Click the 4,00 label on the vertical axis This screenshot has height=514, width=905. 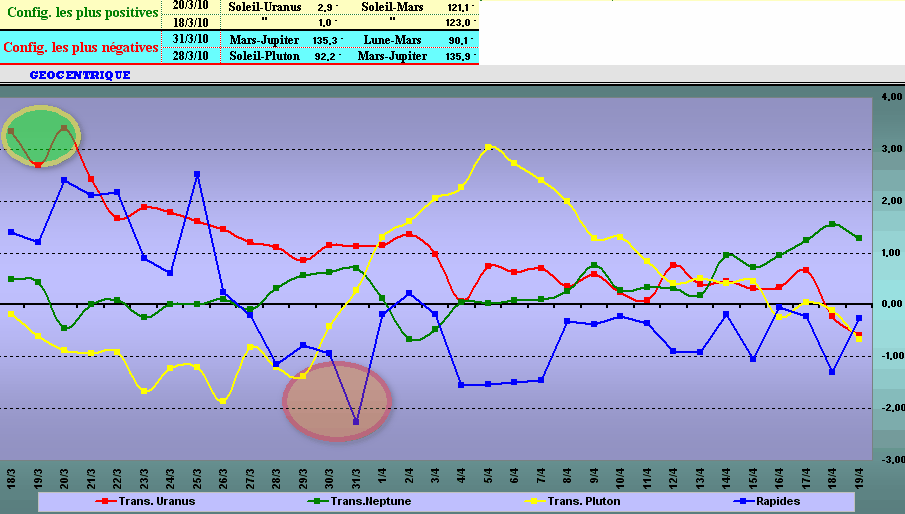click(891, 97)
